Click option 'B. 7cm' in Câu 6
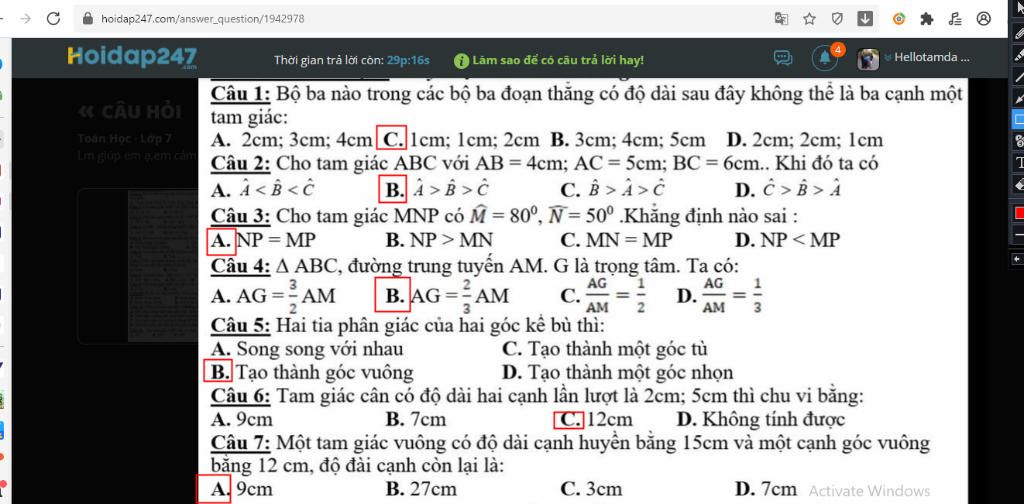This screenshot has height=504, width=1024. 416,419
